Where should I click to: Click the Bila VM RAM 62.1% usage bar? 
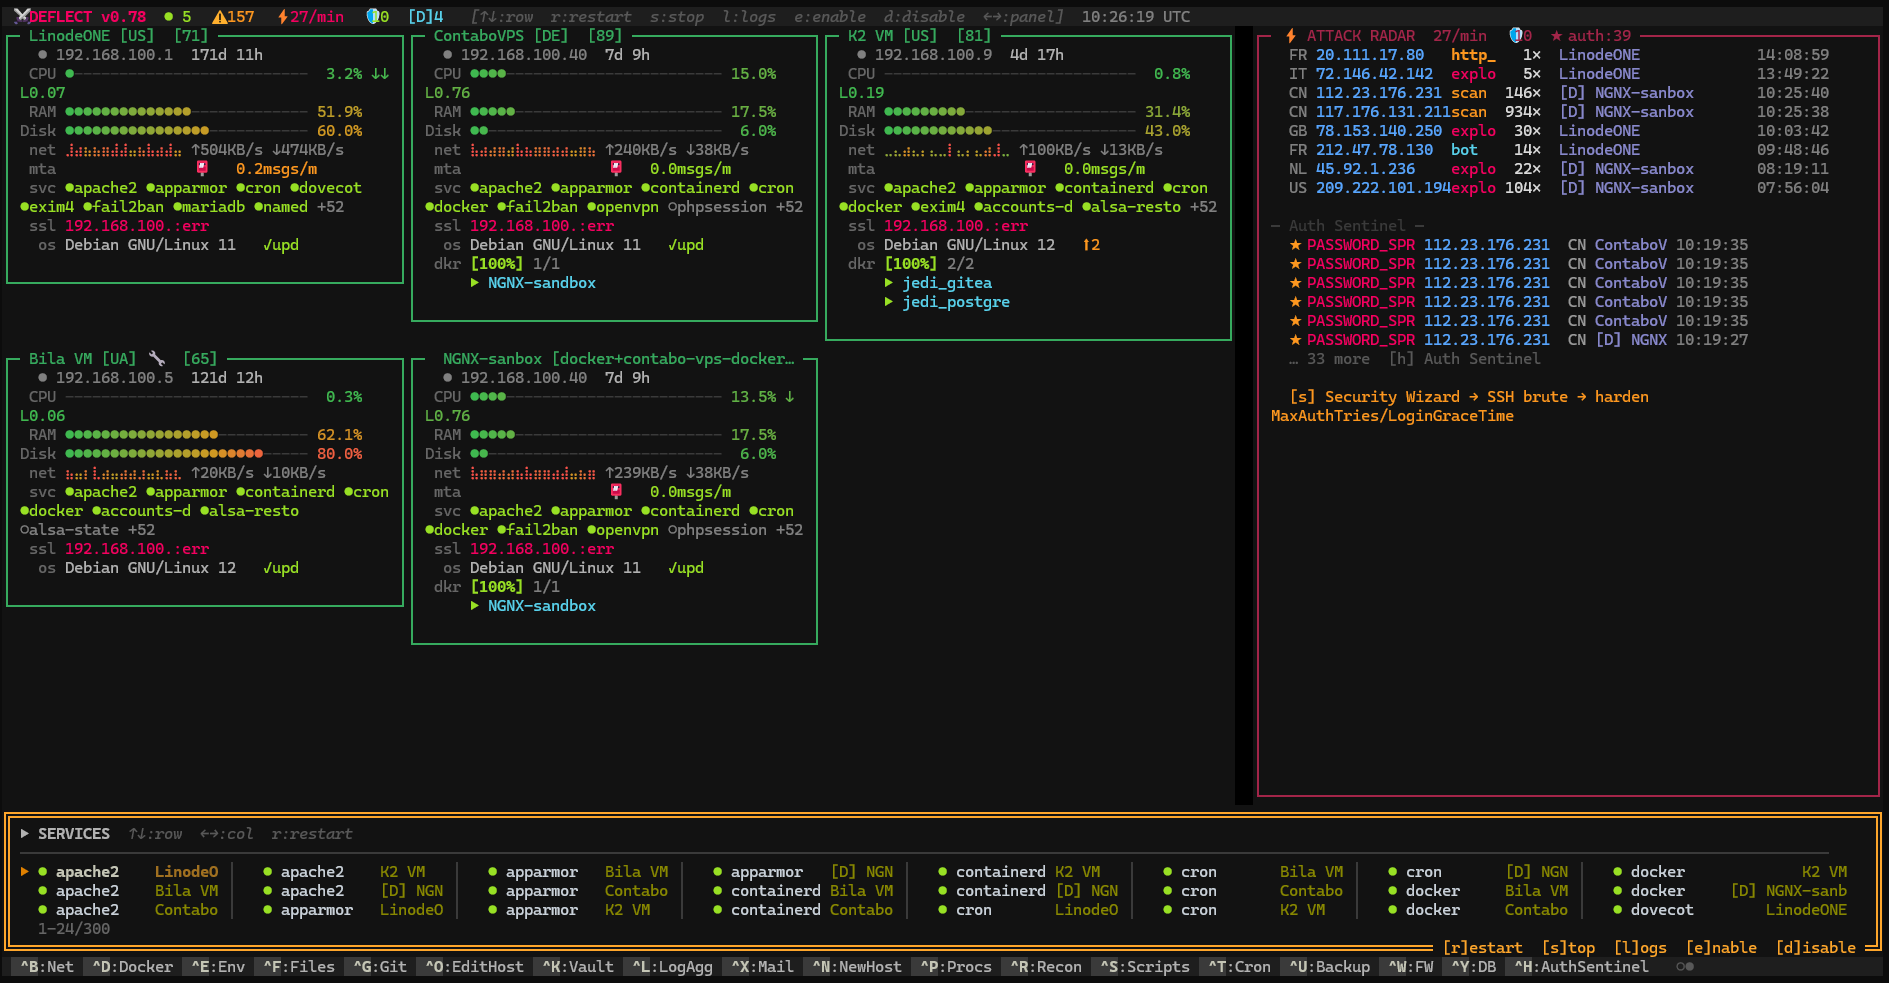click(x=187, y=435)
